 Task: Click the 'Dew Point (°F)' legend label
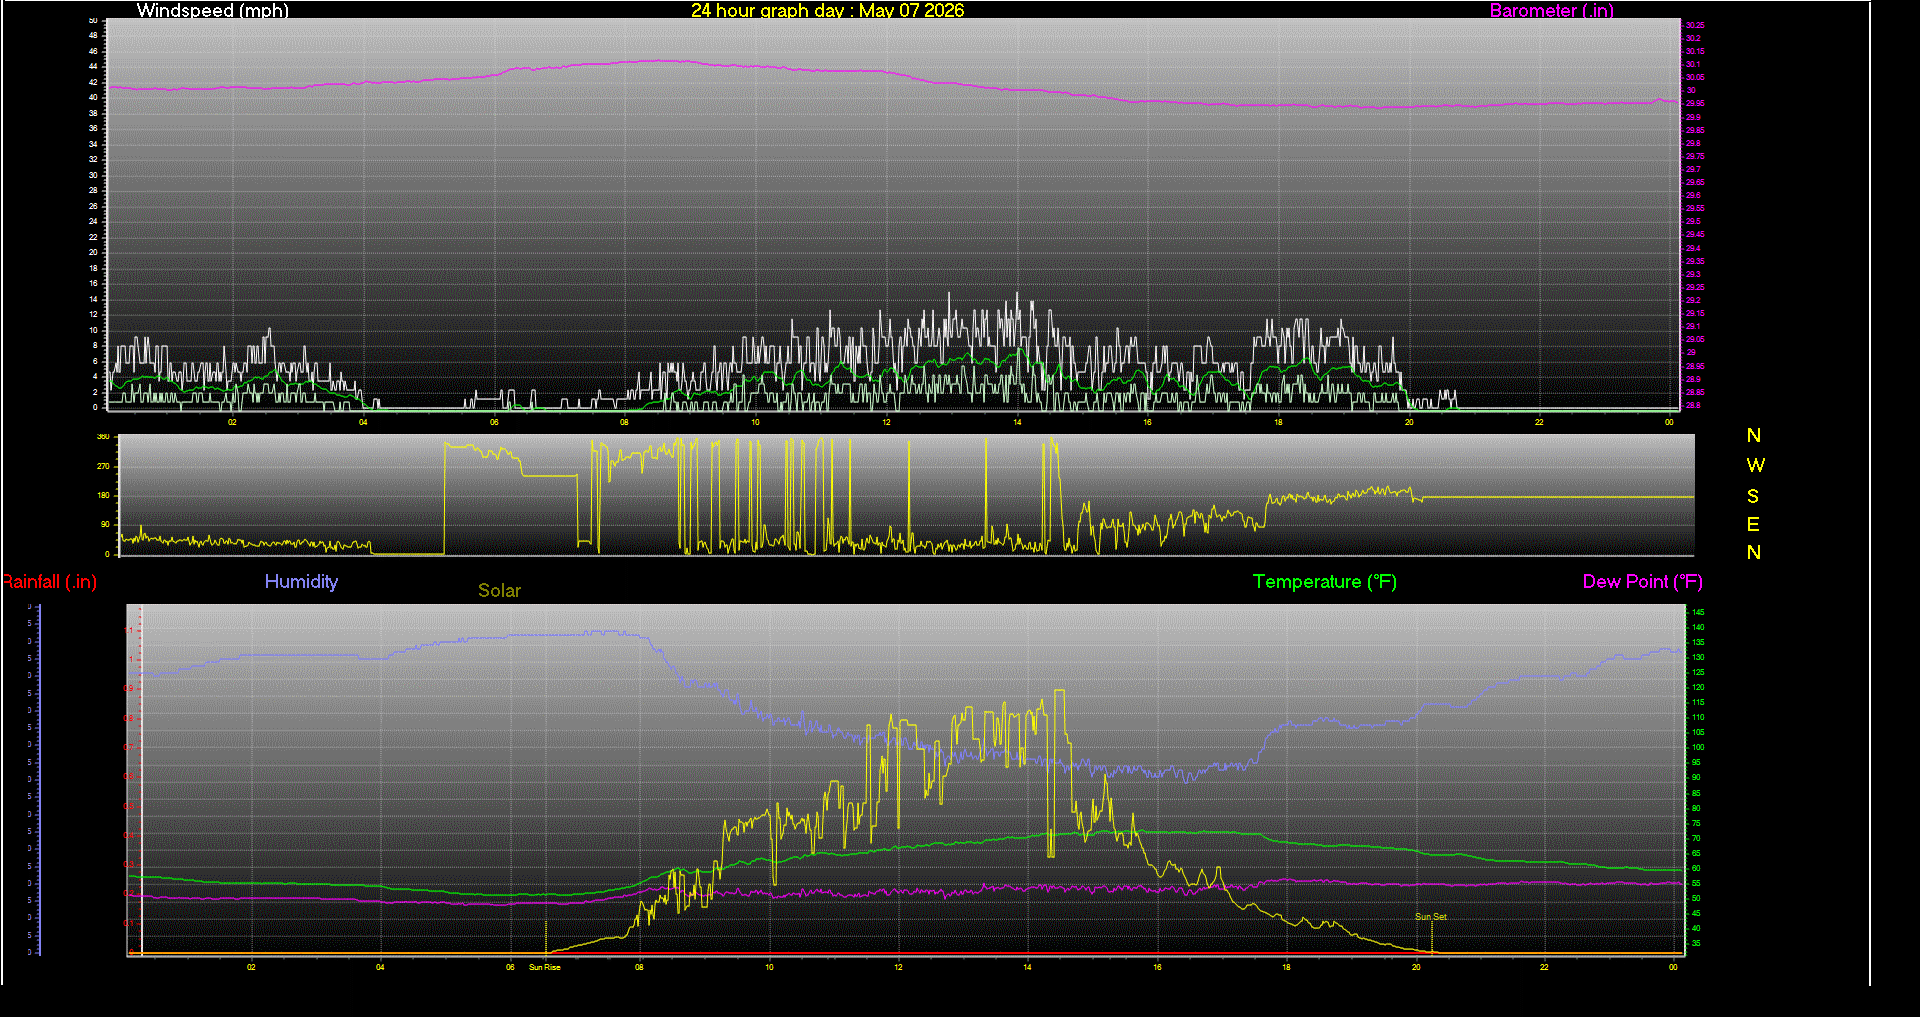(x=1642, y=581)
